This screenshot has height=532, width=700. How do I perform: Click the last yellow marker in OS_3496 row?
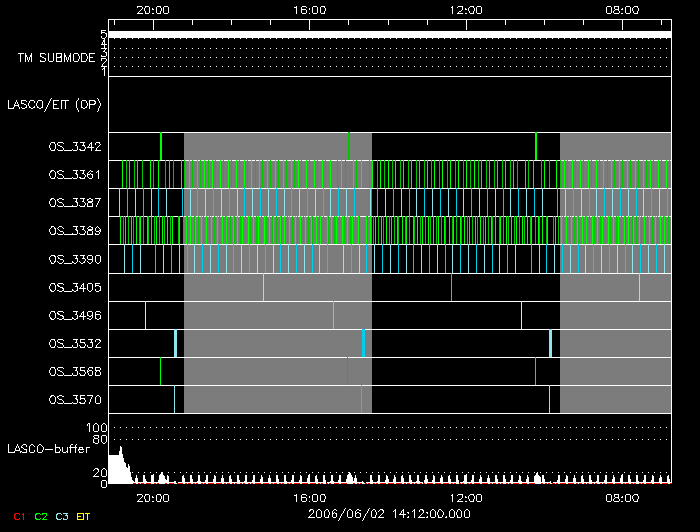(521, 316)
